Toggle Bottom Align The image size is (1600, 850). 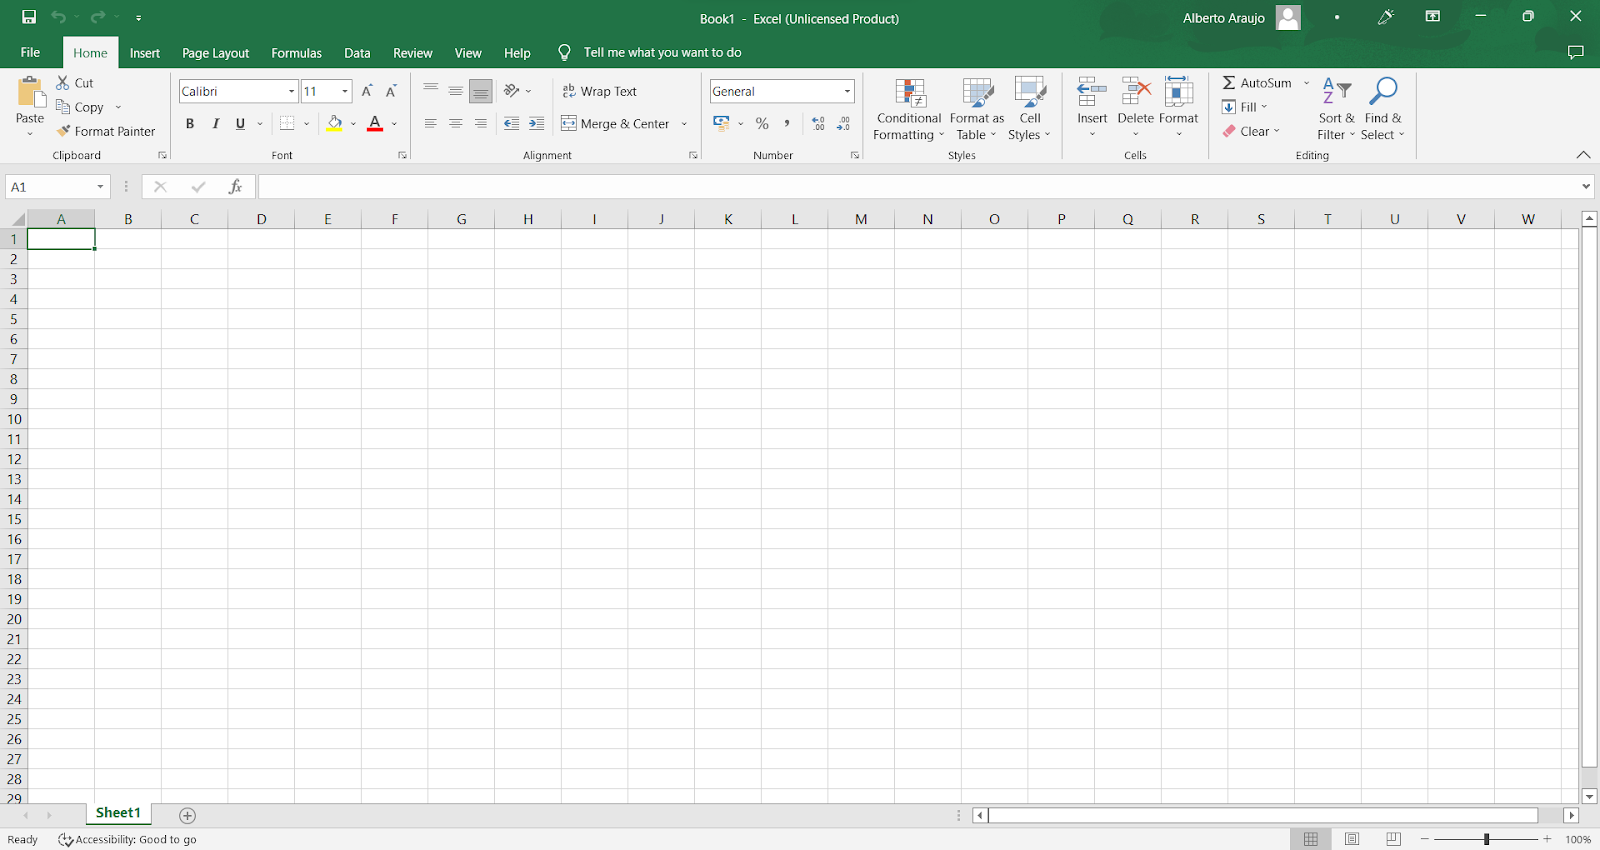(x=481, y=91)
